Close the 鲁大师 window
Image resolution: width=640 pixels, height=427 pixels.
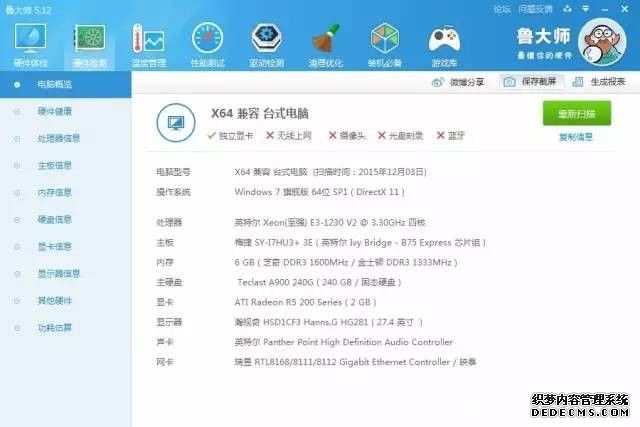(624, 9)
